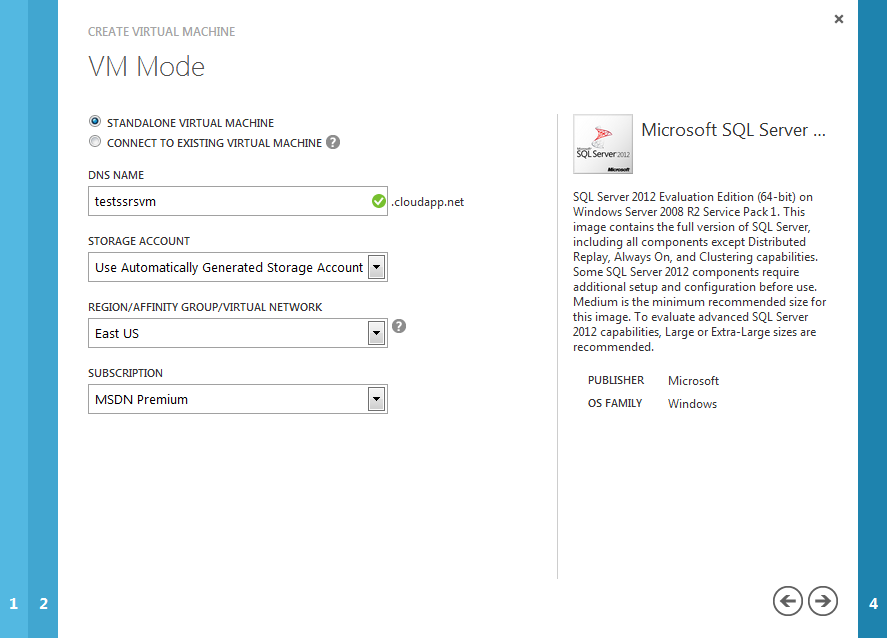This screenshot has width=887, height=638.
Task: Jump to wizard step 1
Action: pyautogui.click(x=14, y=603)
